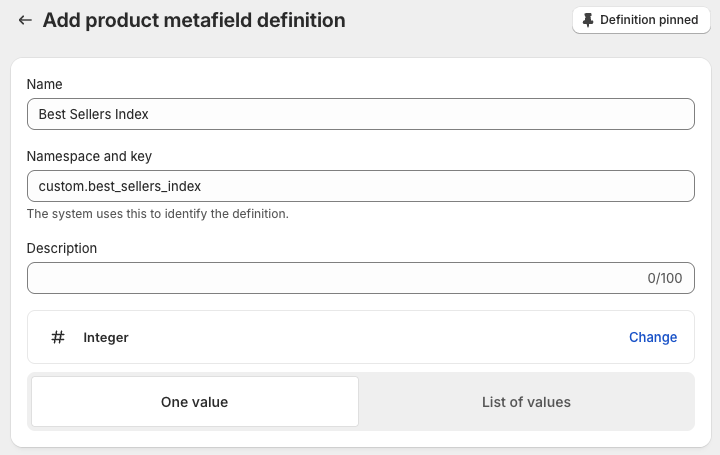The height and width of the screenshot is (455, 720).
Task: Go back using the left arrow
Action: pyautogui.click(x=25, y=20)
